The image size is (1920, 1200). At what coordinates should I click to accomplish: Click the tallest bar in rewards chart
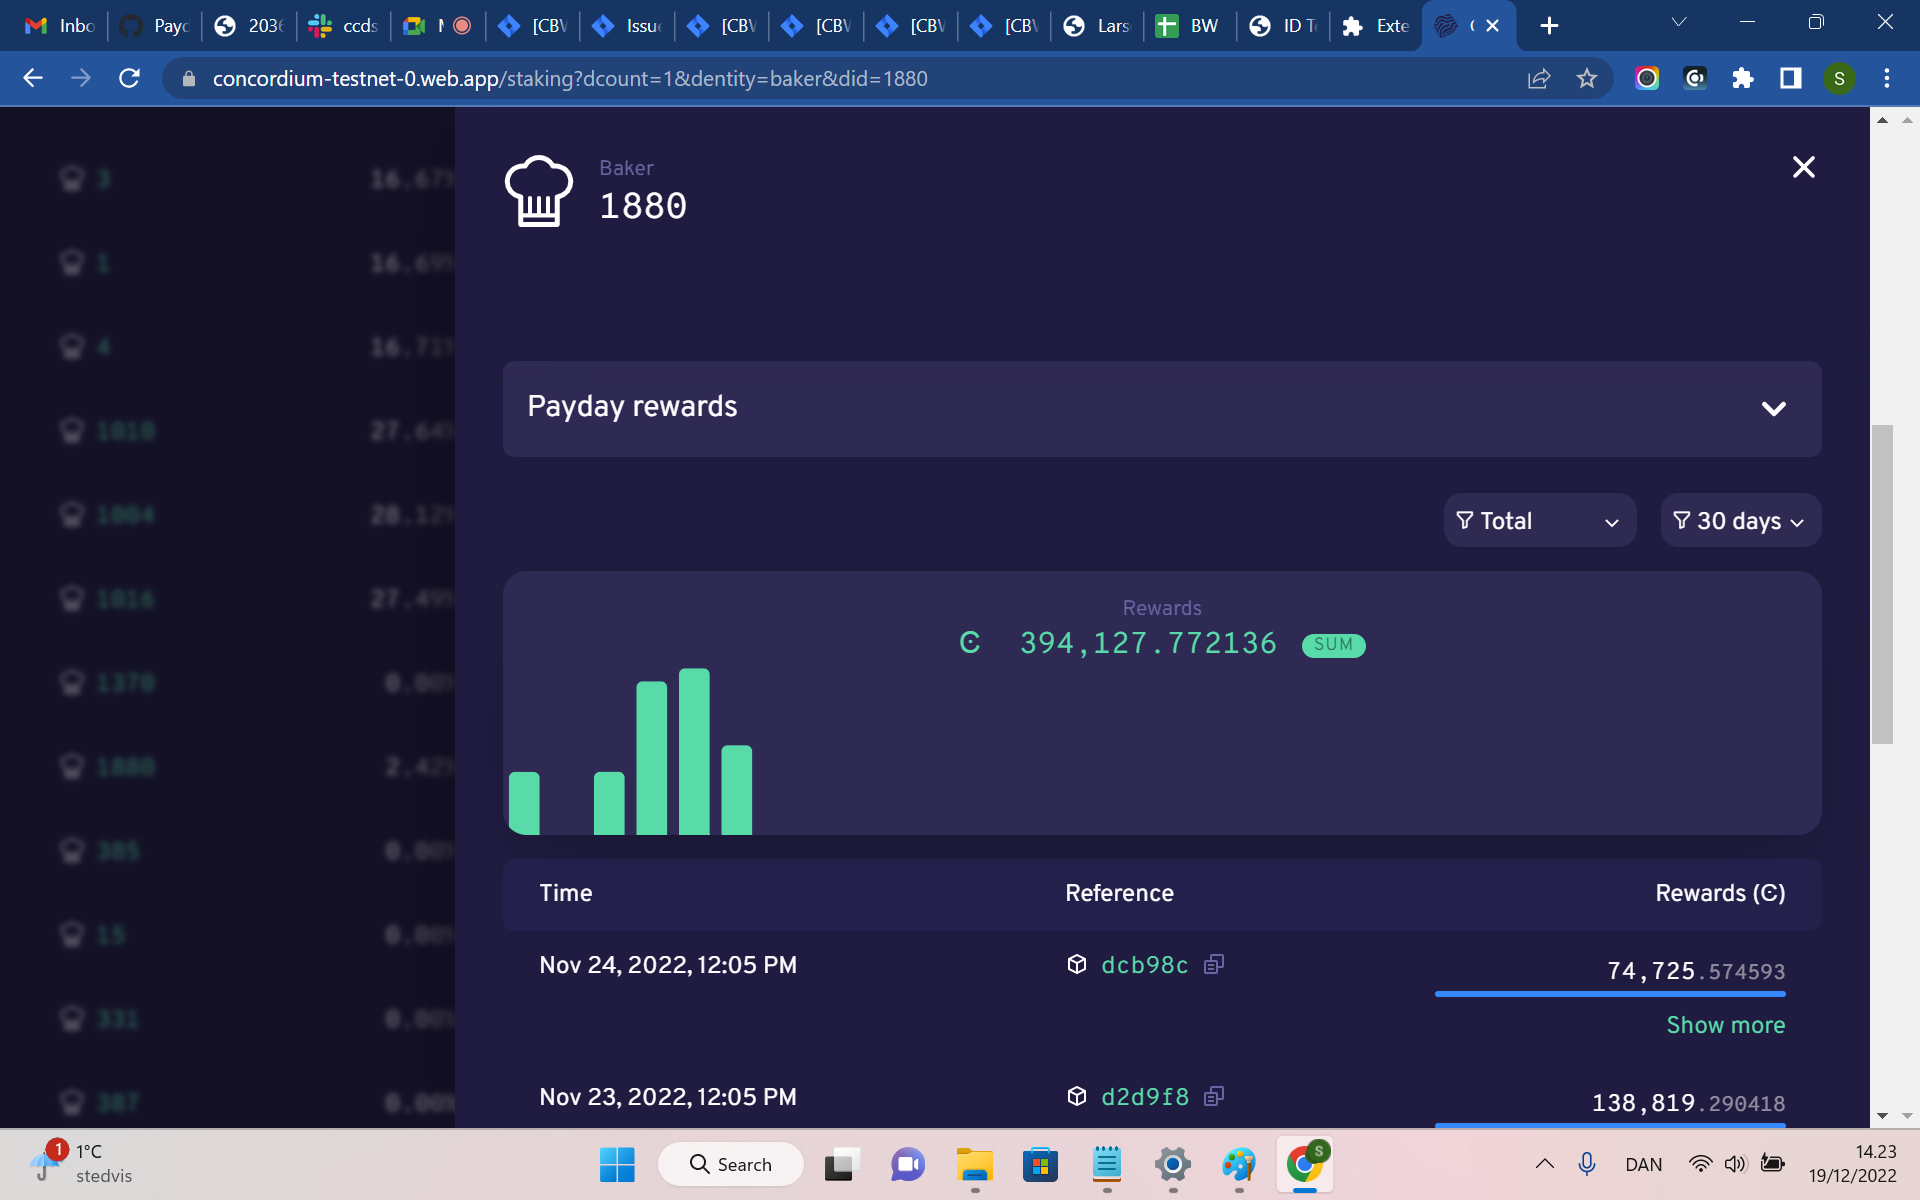pos(694,751)
